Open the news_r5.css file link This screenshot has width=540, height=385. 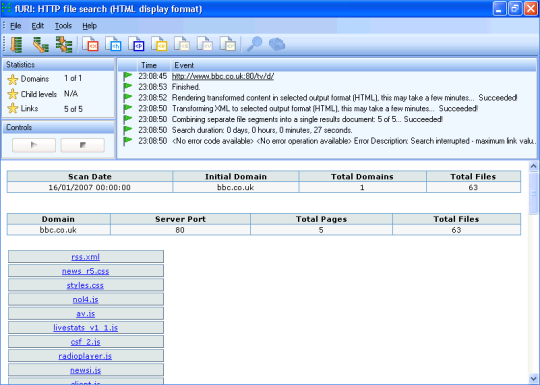coord(85,271)
